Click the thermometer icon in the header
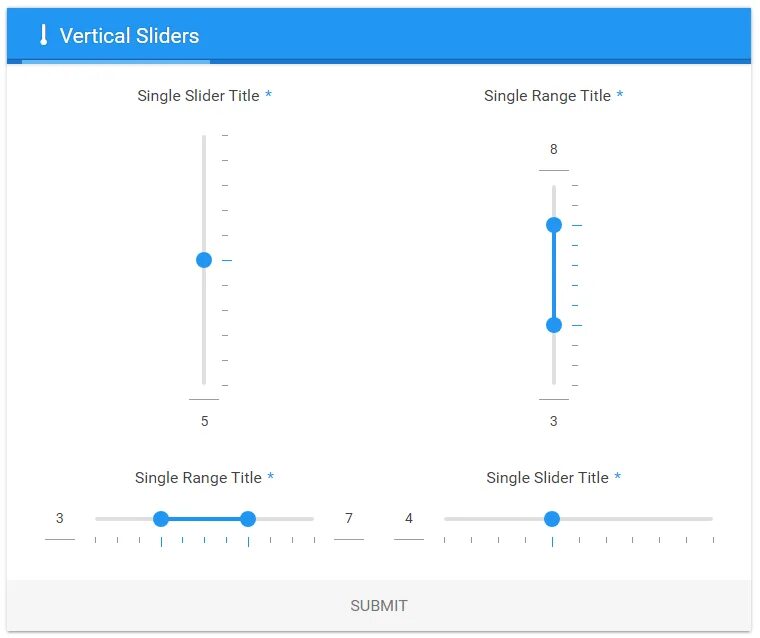The width and height of the screenshot is (760, 638). (x=43, y=36)
